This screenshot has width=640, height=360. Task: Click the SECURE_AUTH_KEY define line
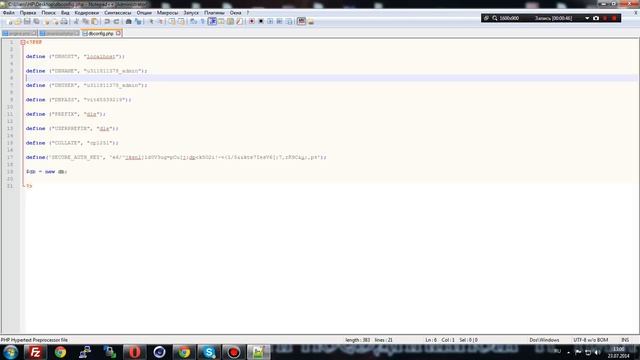click(176, 157)
